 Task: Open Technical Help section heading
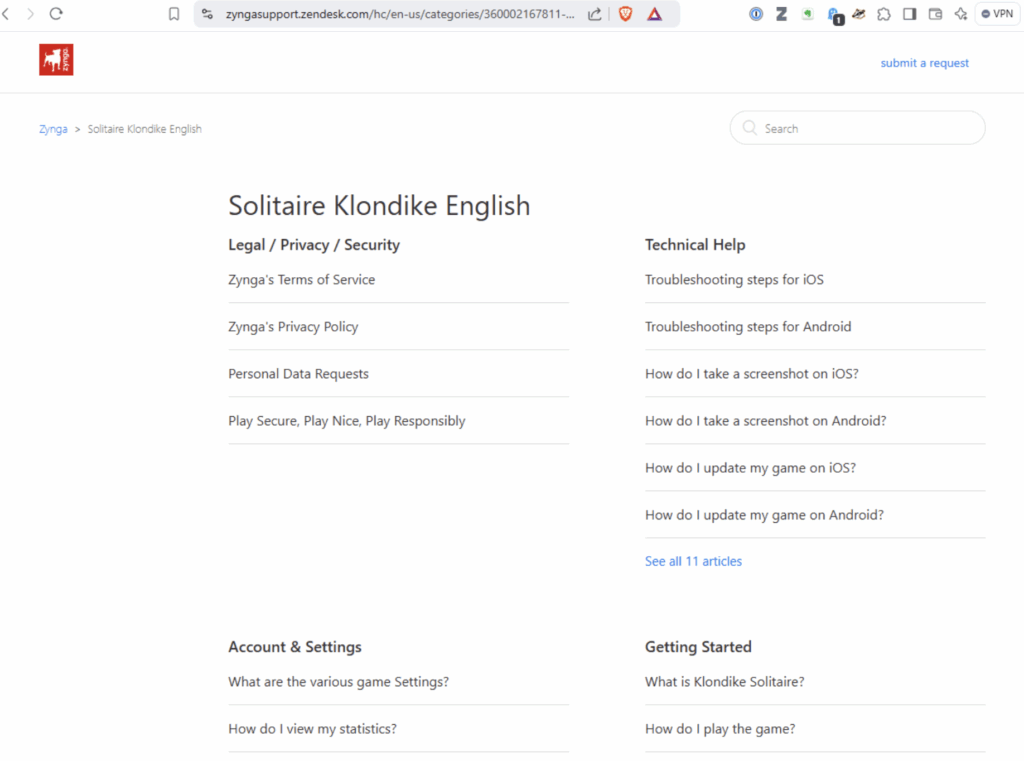695,245
